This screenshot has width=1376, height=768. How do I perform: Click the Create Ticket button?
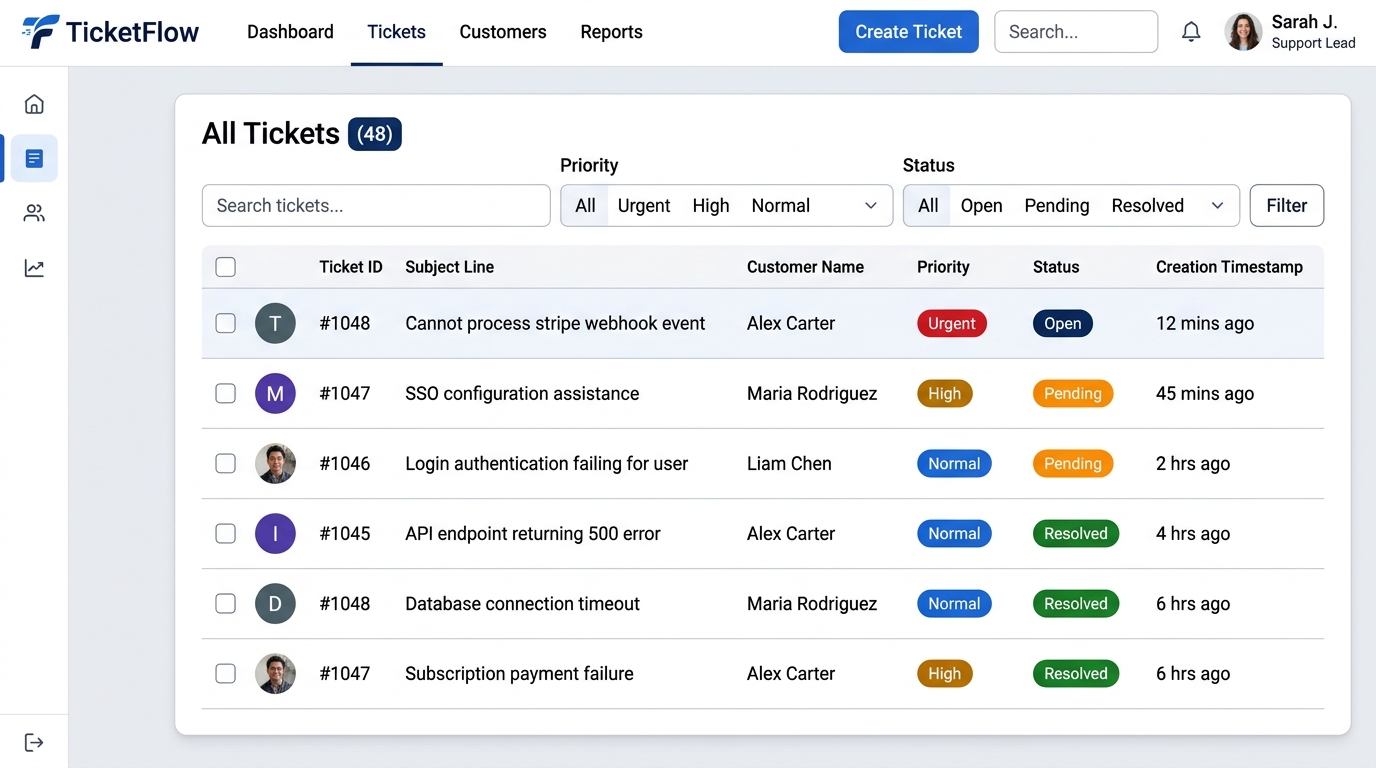tap(909, 32)
